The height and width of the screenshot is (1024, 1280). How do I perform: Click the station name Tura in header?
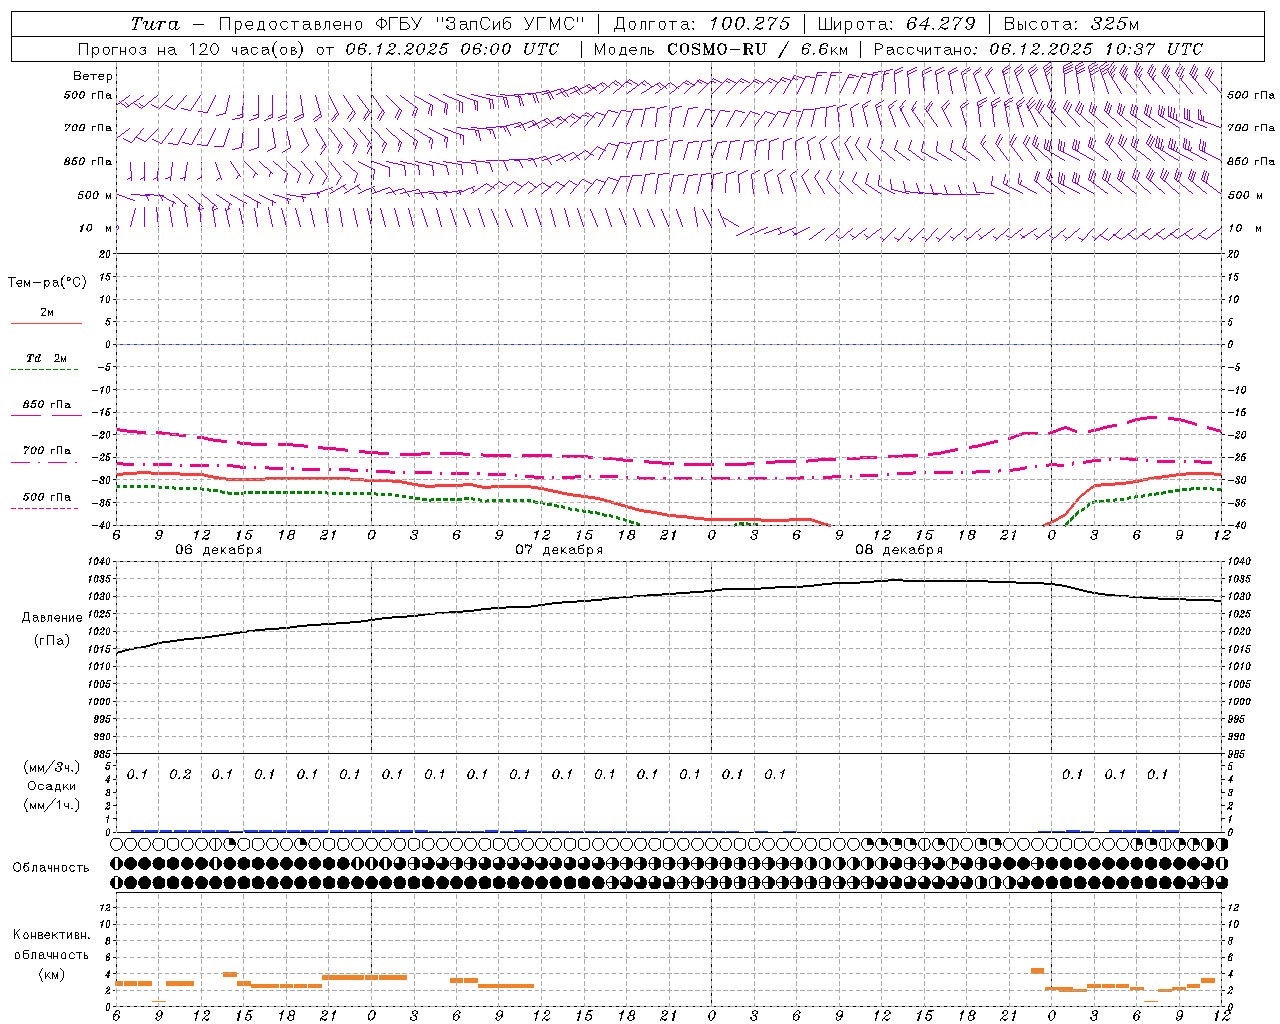click(155, 24)
